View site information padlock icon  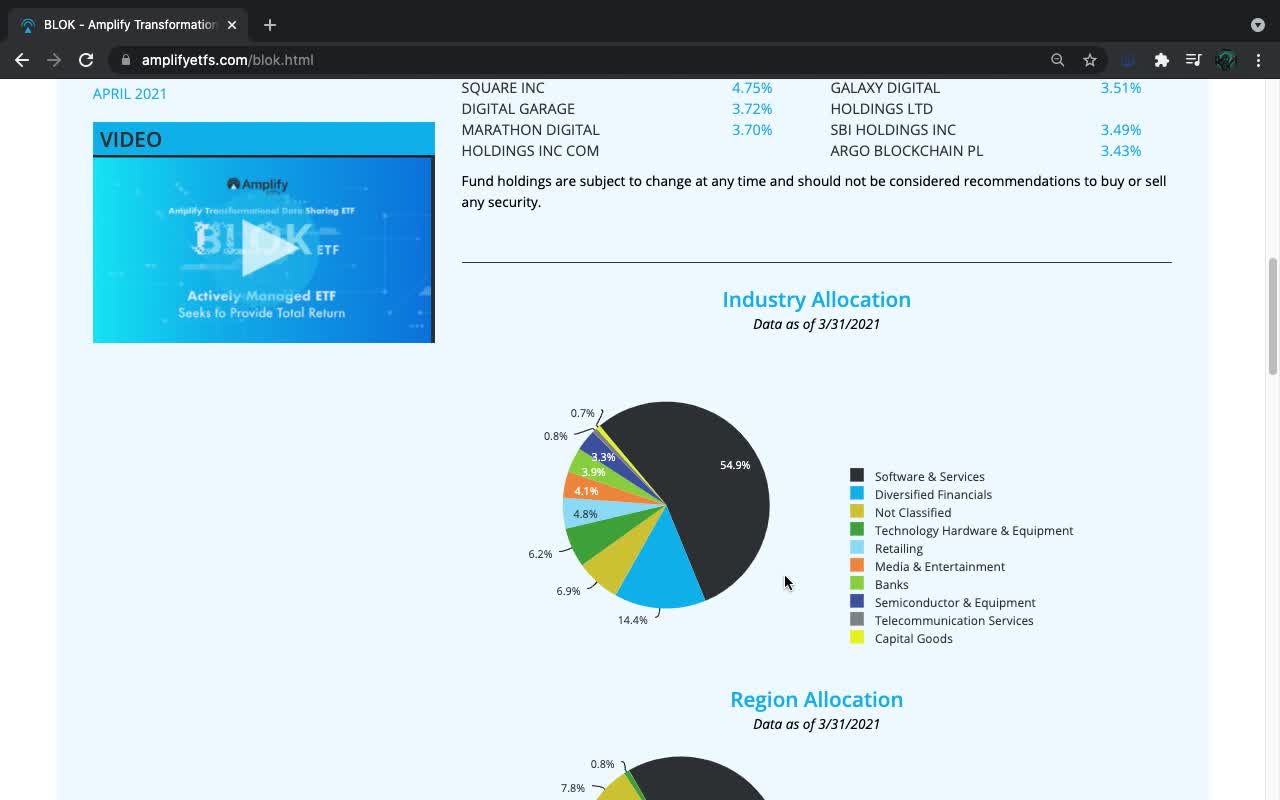click(126, 60)
